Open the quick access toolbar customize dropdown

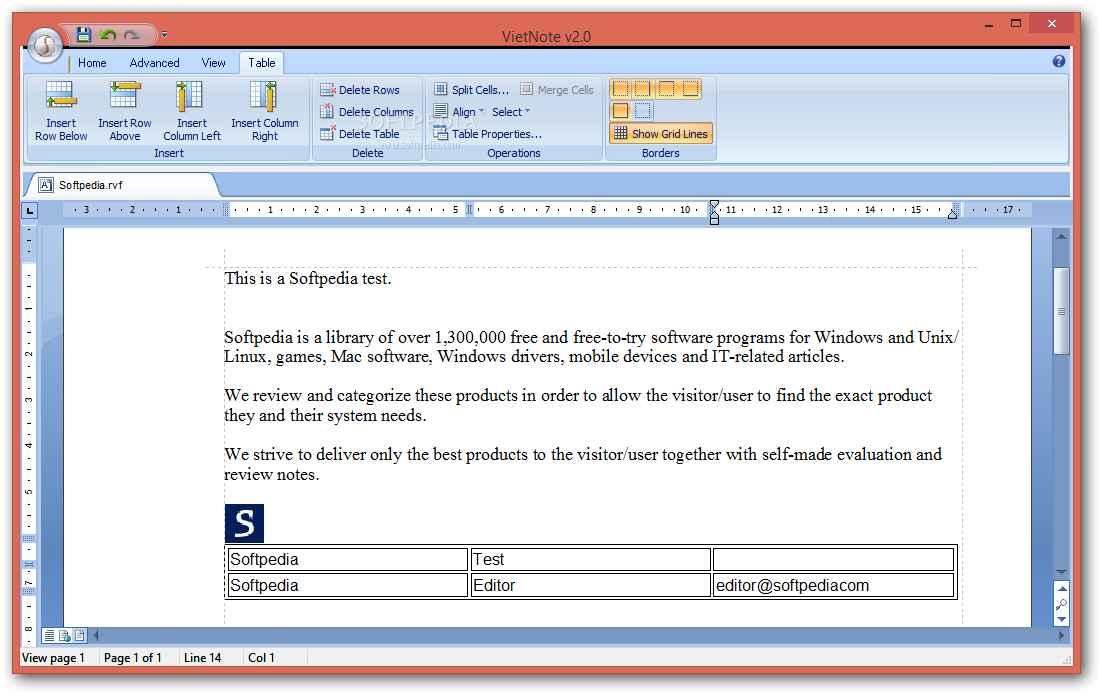click(x=164, y=34)
